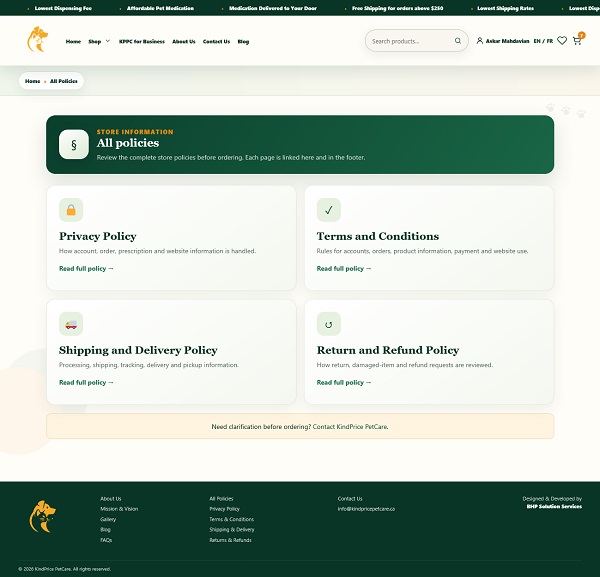Open Mission & Vision footer link

pos(119,509)
